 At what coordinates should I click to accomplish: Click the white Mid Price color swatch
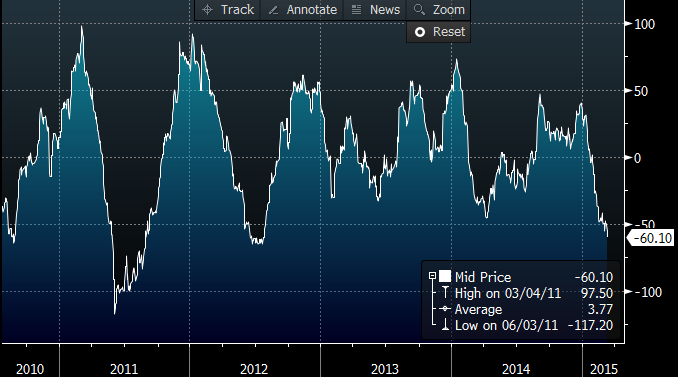click(x=445, y=276)
